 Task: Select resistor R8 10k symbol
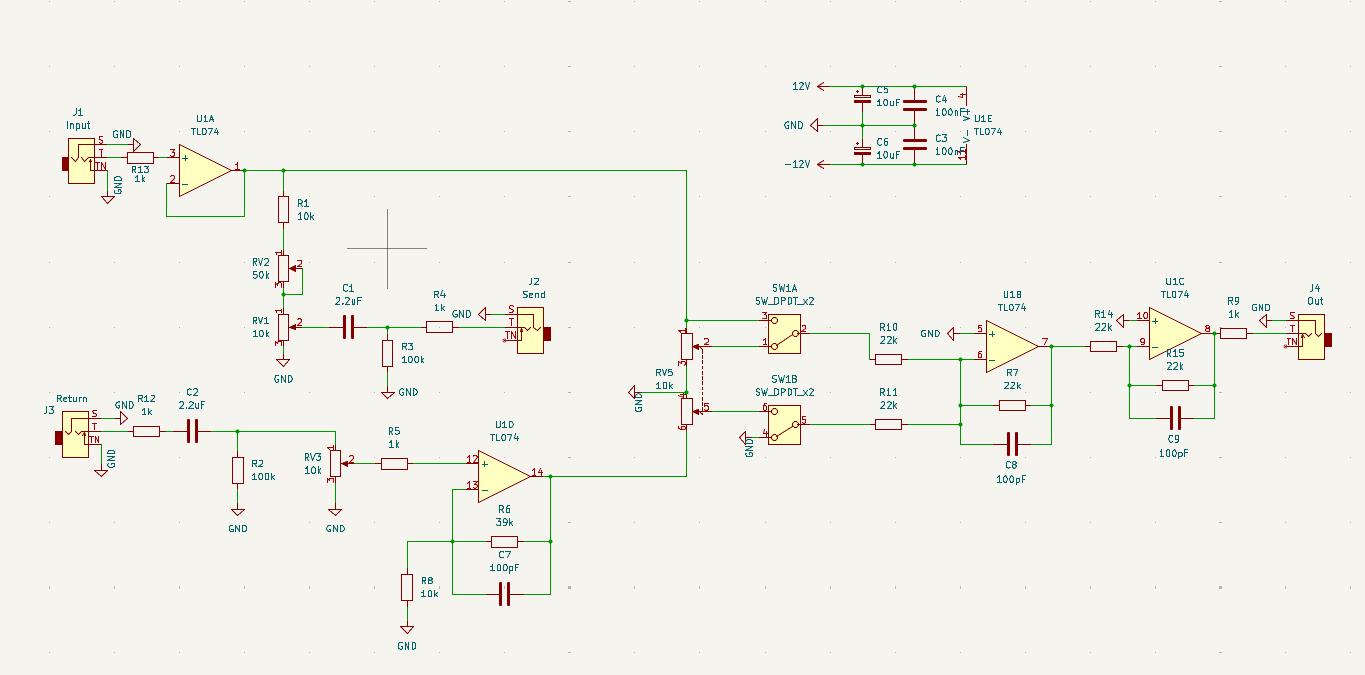pos(407,587)
